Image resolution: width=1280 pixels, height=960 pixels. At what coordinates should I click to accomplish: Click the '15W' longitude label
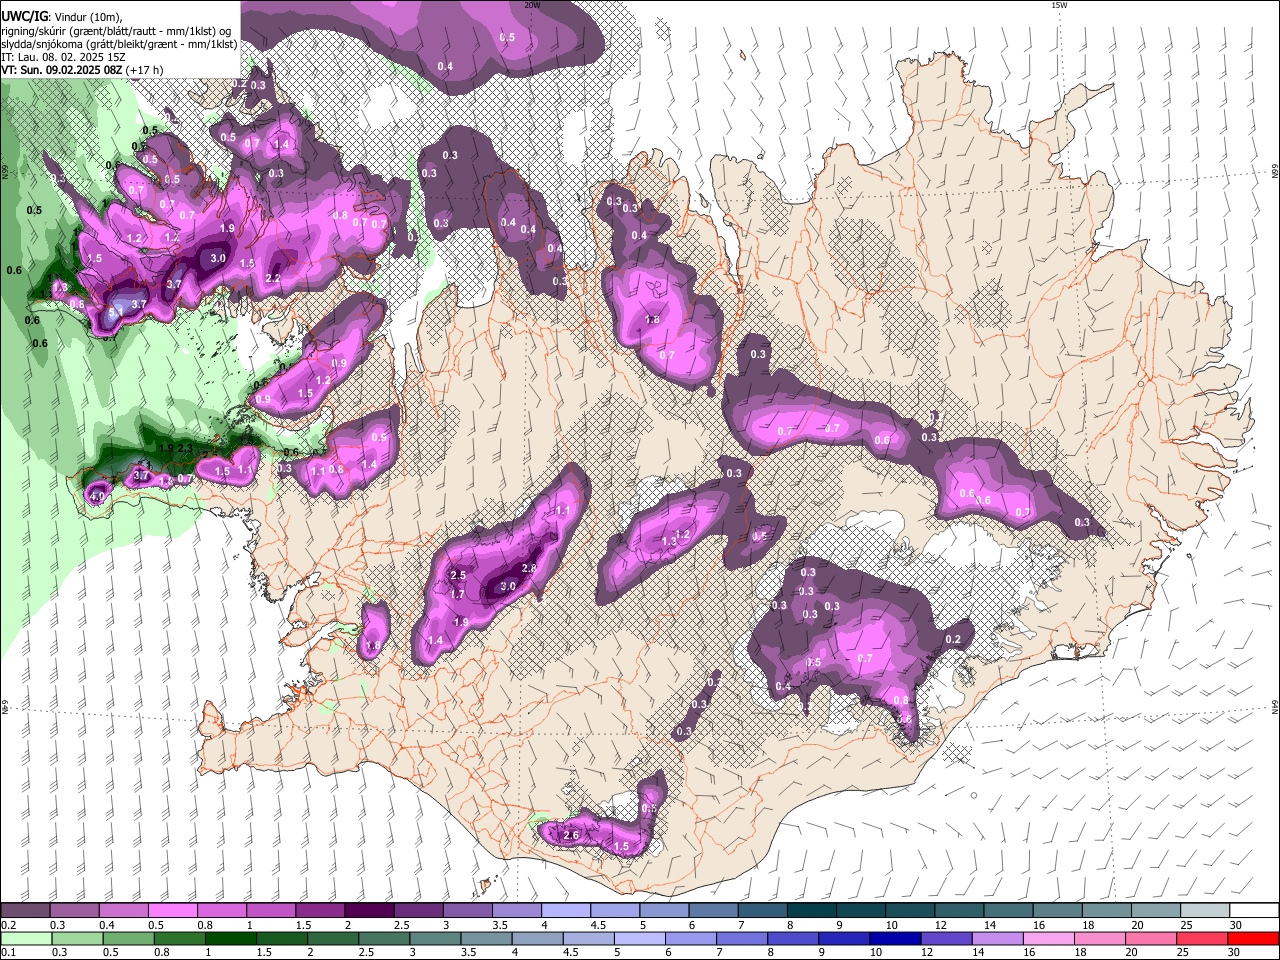1059,5
